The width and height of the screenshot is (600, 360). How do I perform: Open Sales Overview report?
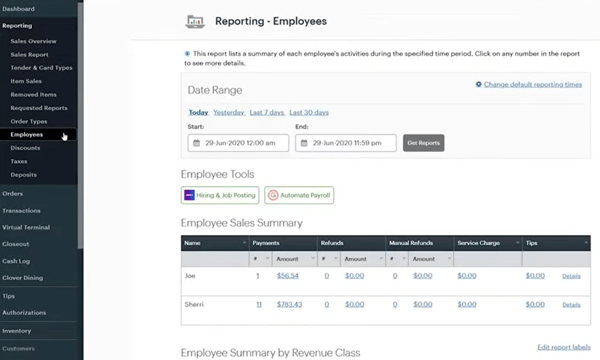pos(33,41)
